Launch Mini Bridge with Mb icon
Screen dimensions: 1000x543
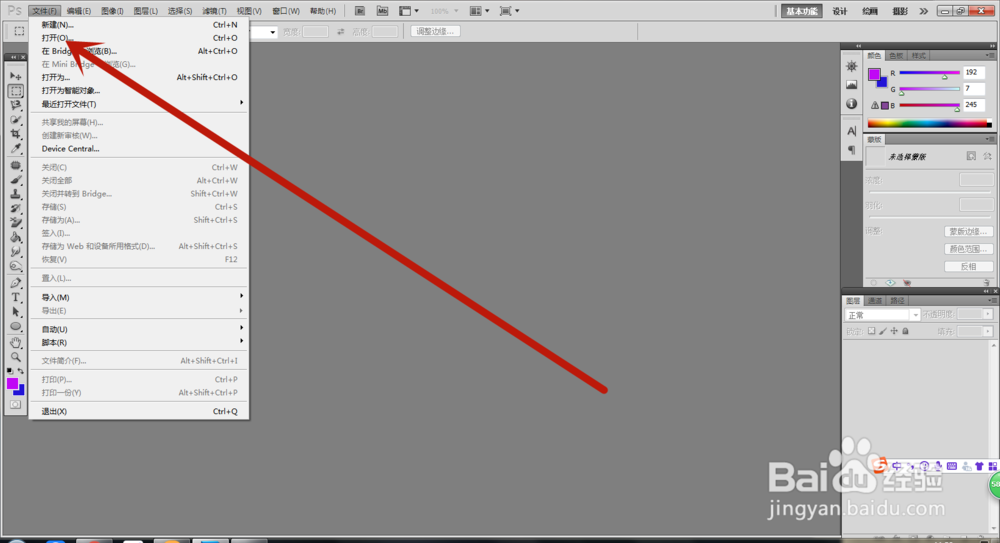click(382, 11)
